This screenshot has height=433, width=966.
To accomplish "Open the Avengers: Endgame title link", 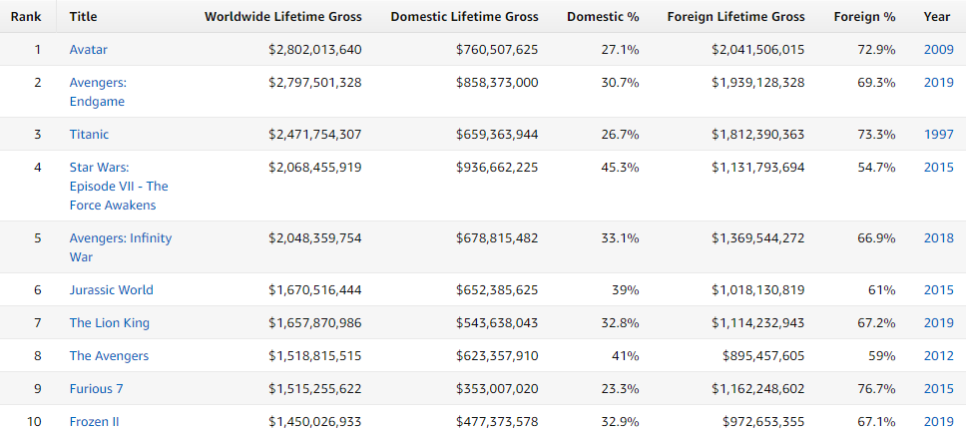I will (x=98, y=92).
